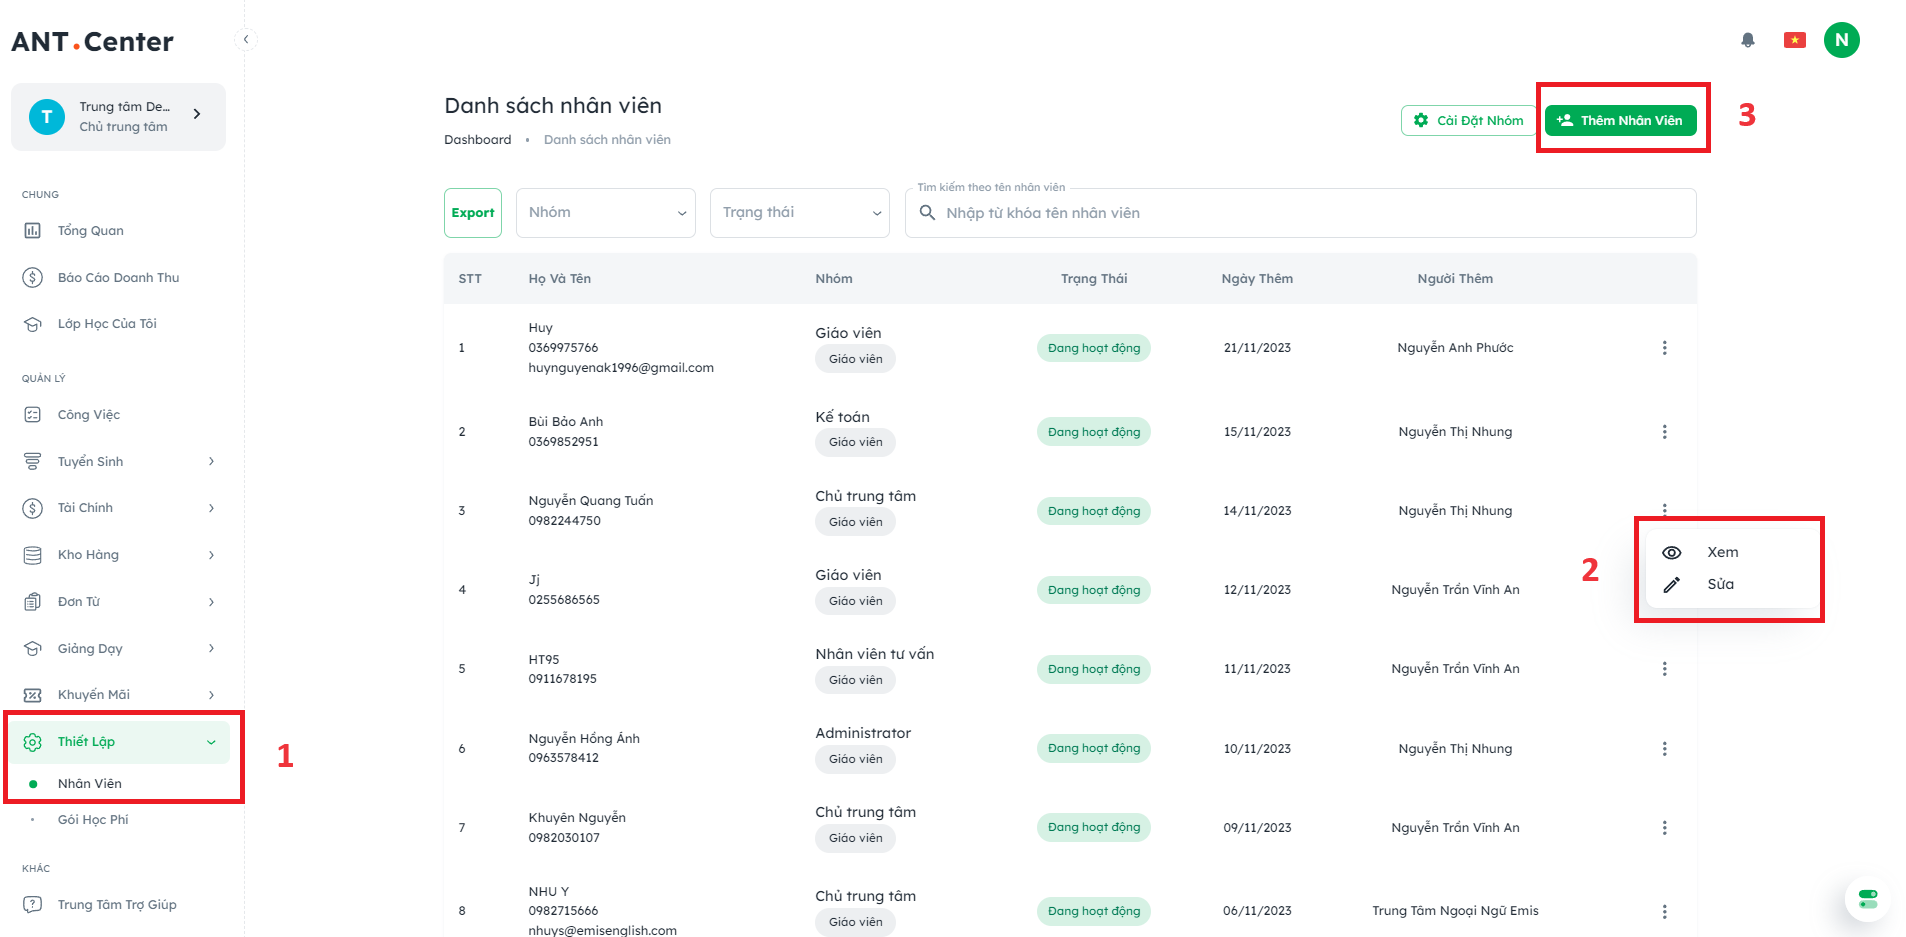Open the Trạng thái filter dropdown

pos(799,213)
